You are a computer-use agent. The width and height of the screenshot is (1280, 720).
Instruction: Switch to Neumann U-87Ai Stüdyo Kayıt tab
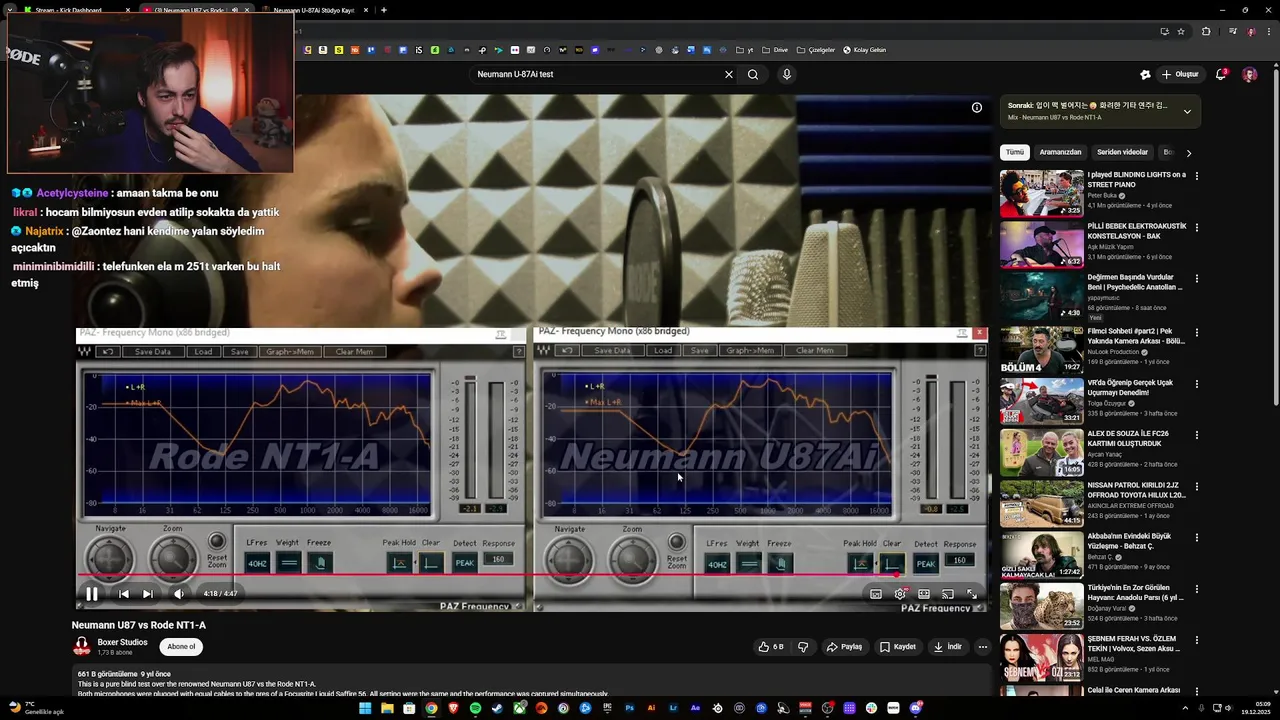[x=312, y=10]
